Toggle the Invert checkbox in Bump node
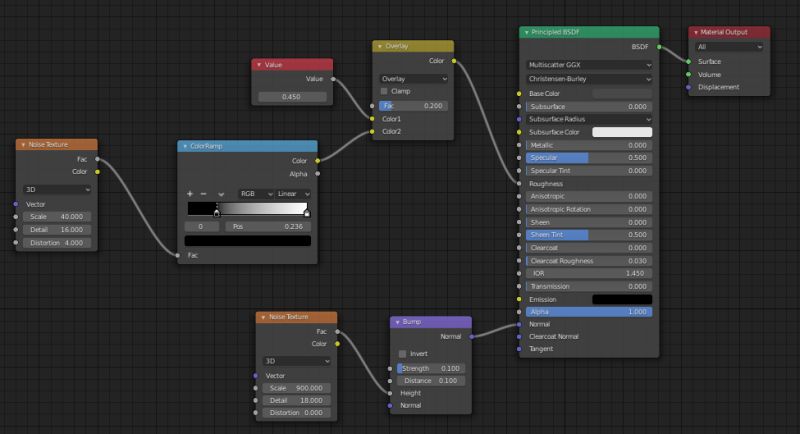The width and height of the screenshot is (800, 434). (x=402, y=354)
